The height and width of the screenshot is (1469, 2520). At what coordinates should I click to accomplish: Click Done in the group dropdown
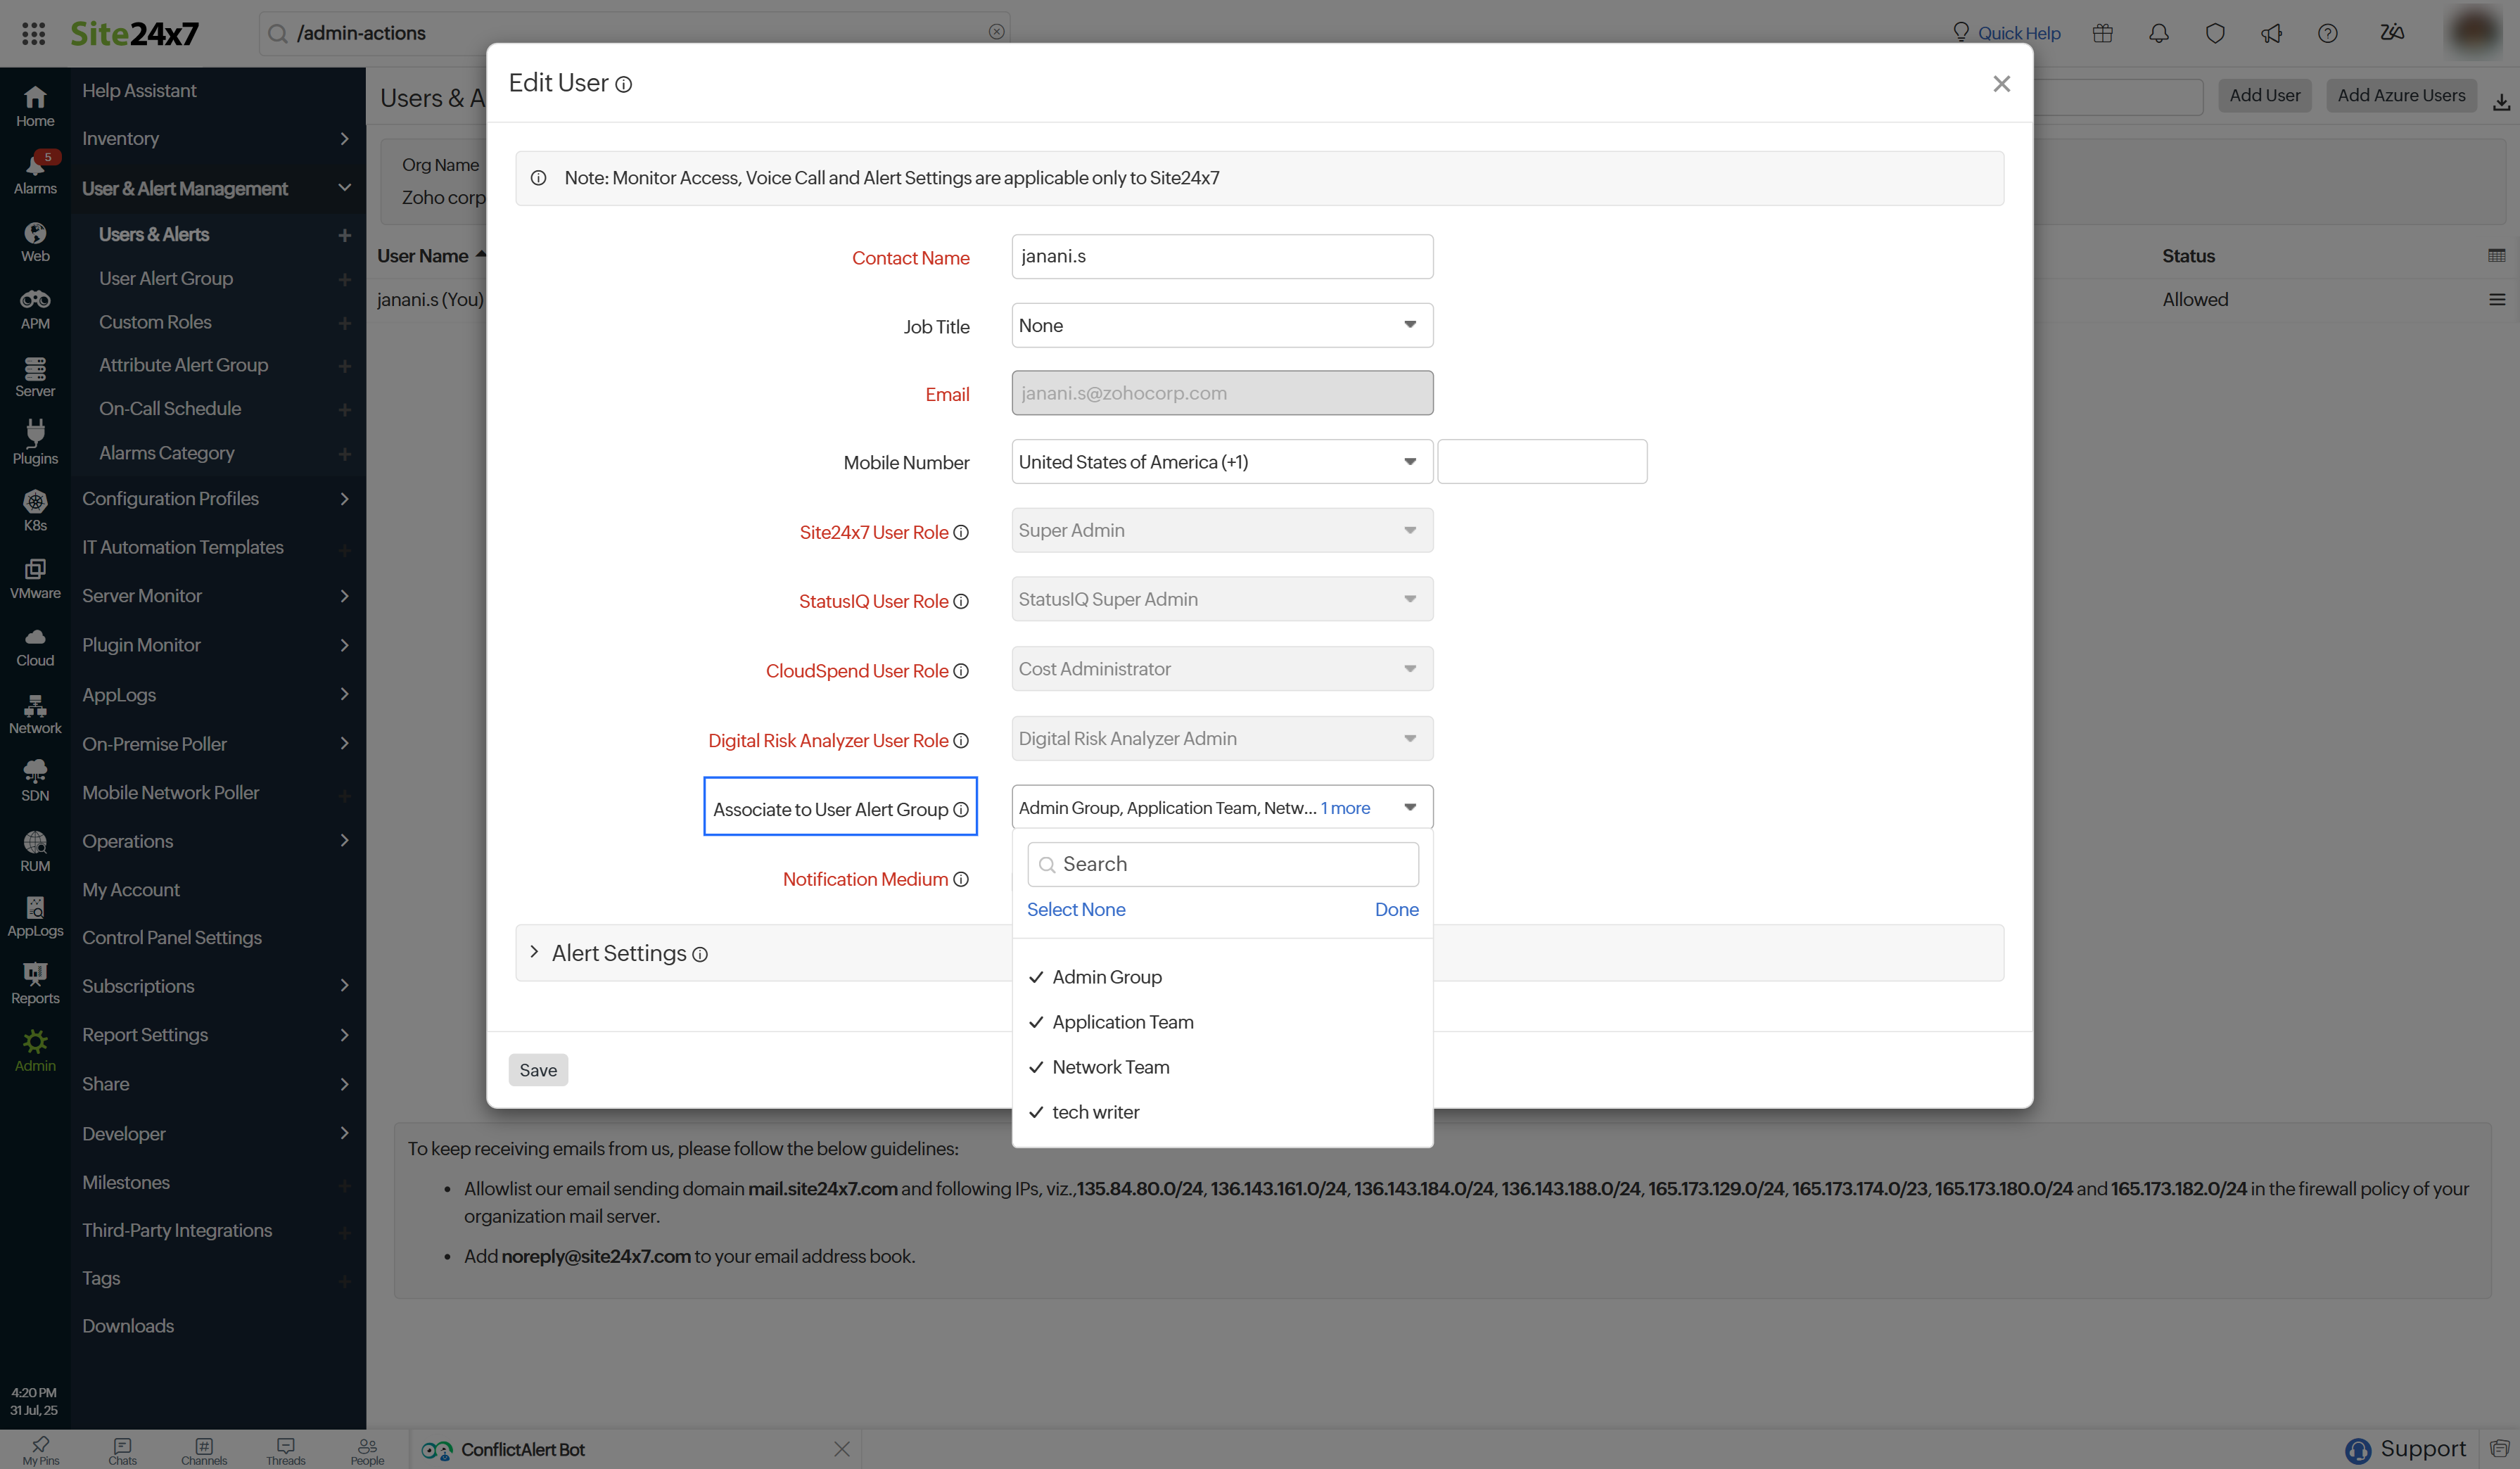coord(1395,908)
